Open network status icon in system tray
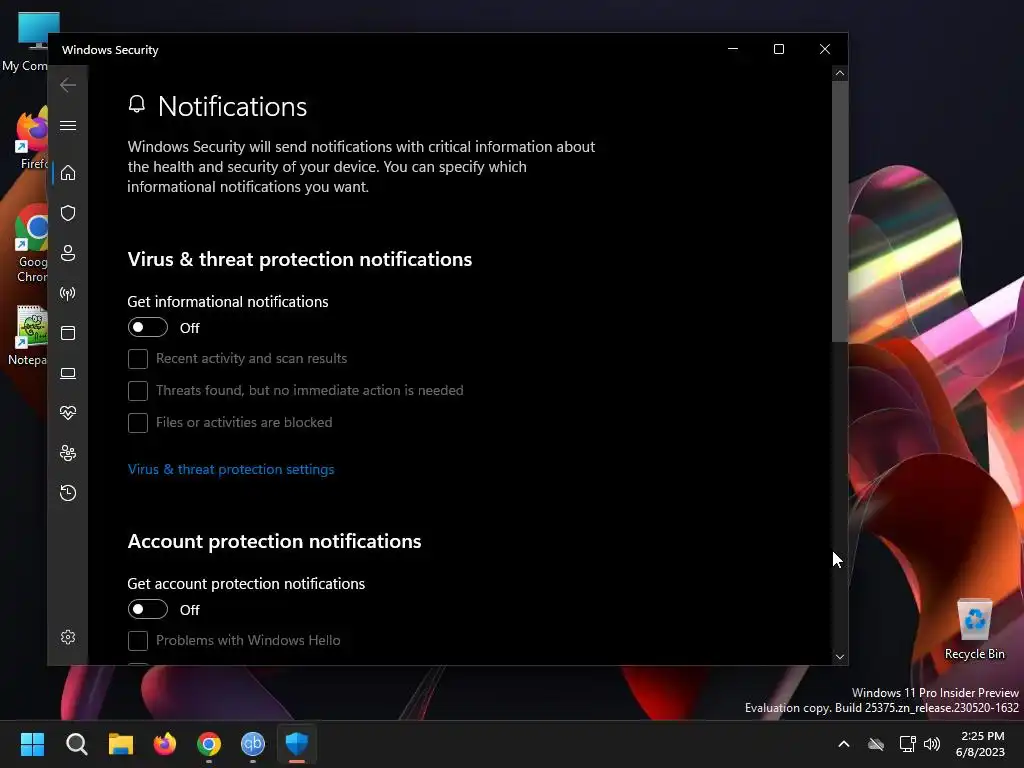 pyautogui.click(x=907, y=744)
